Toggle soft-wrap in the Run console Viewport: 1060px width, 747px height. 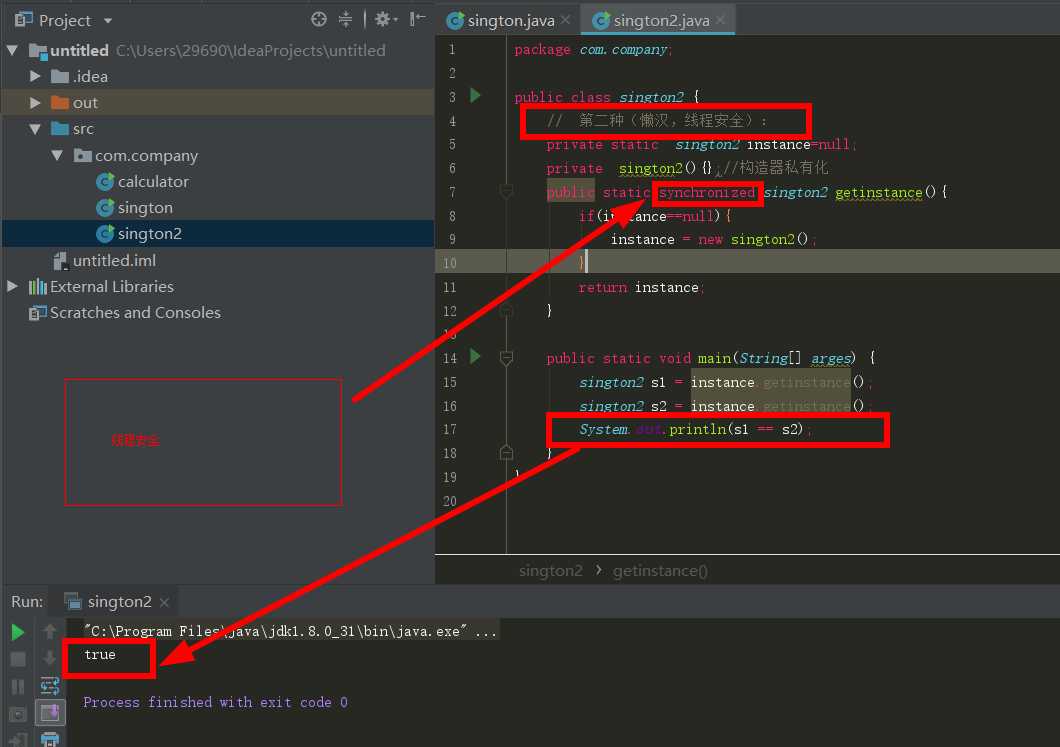pyautogui.click(x=50, y=686)
